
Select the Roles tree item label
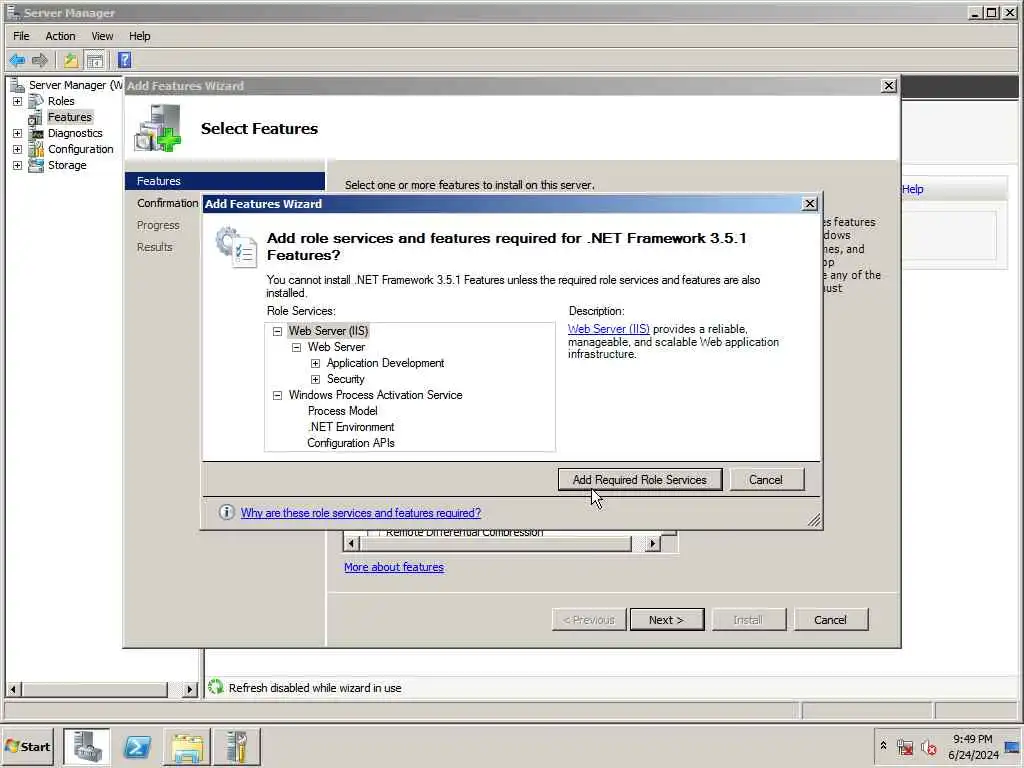[x=61, y=101]
